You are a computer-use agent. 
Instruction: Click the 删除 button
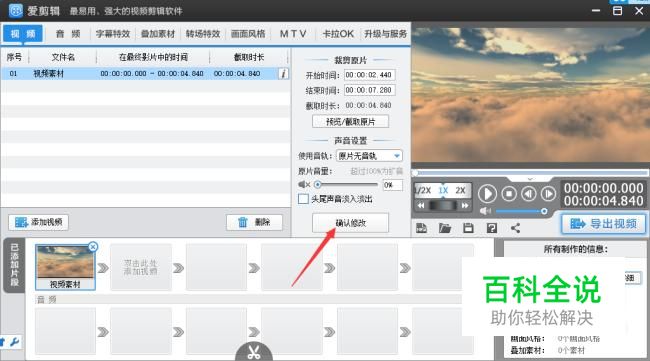(x=254, y=223)
